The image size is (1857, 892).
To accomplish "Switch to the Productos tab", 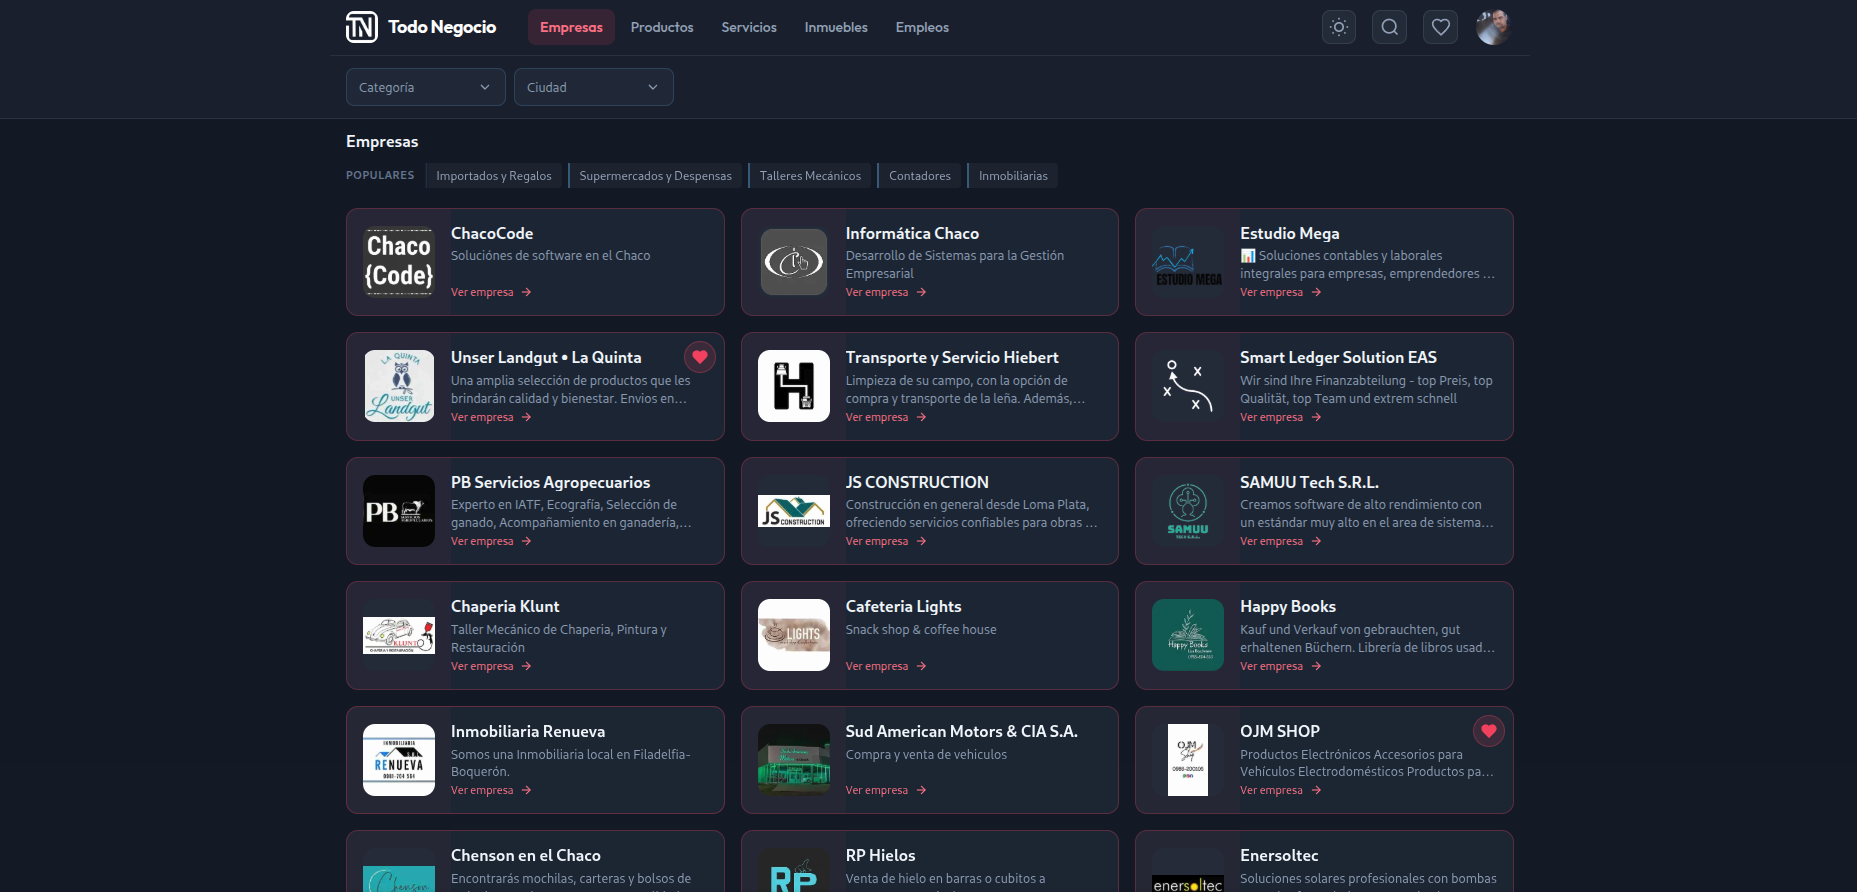I will click(661, 27).
